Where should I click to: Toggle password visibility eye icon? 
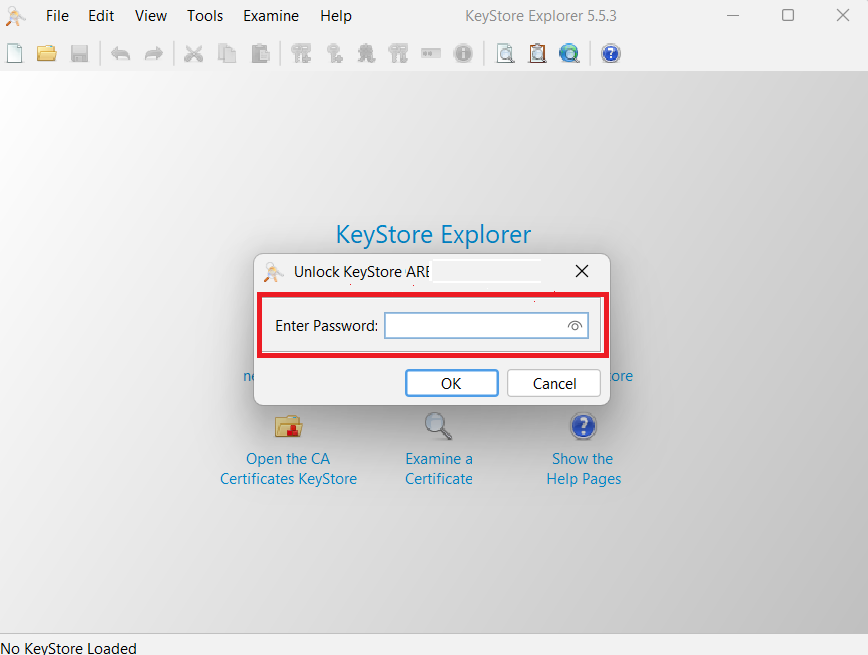pos(575,326)
